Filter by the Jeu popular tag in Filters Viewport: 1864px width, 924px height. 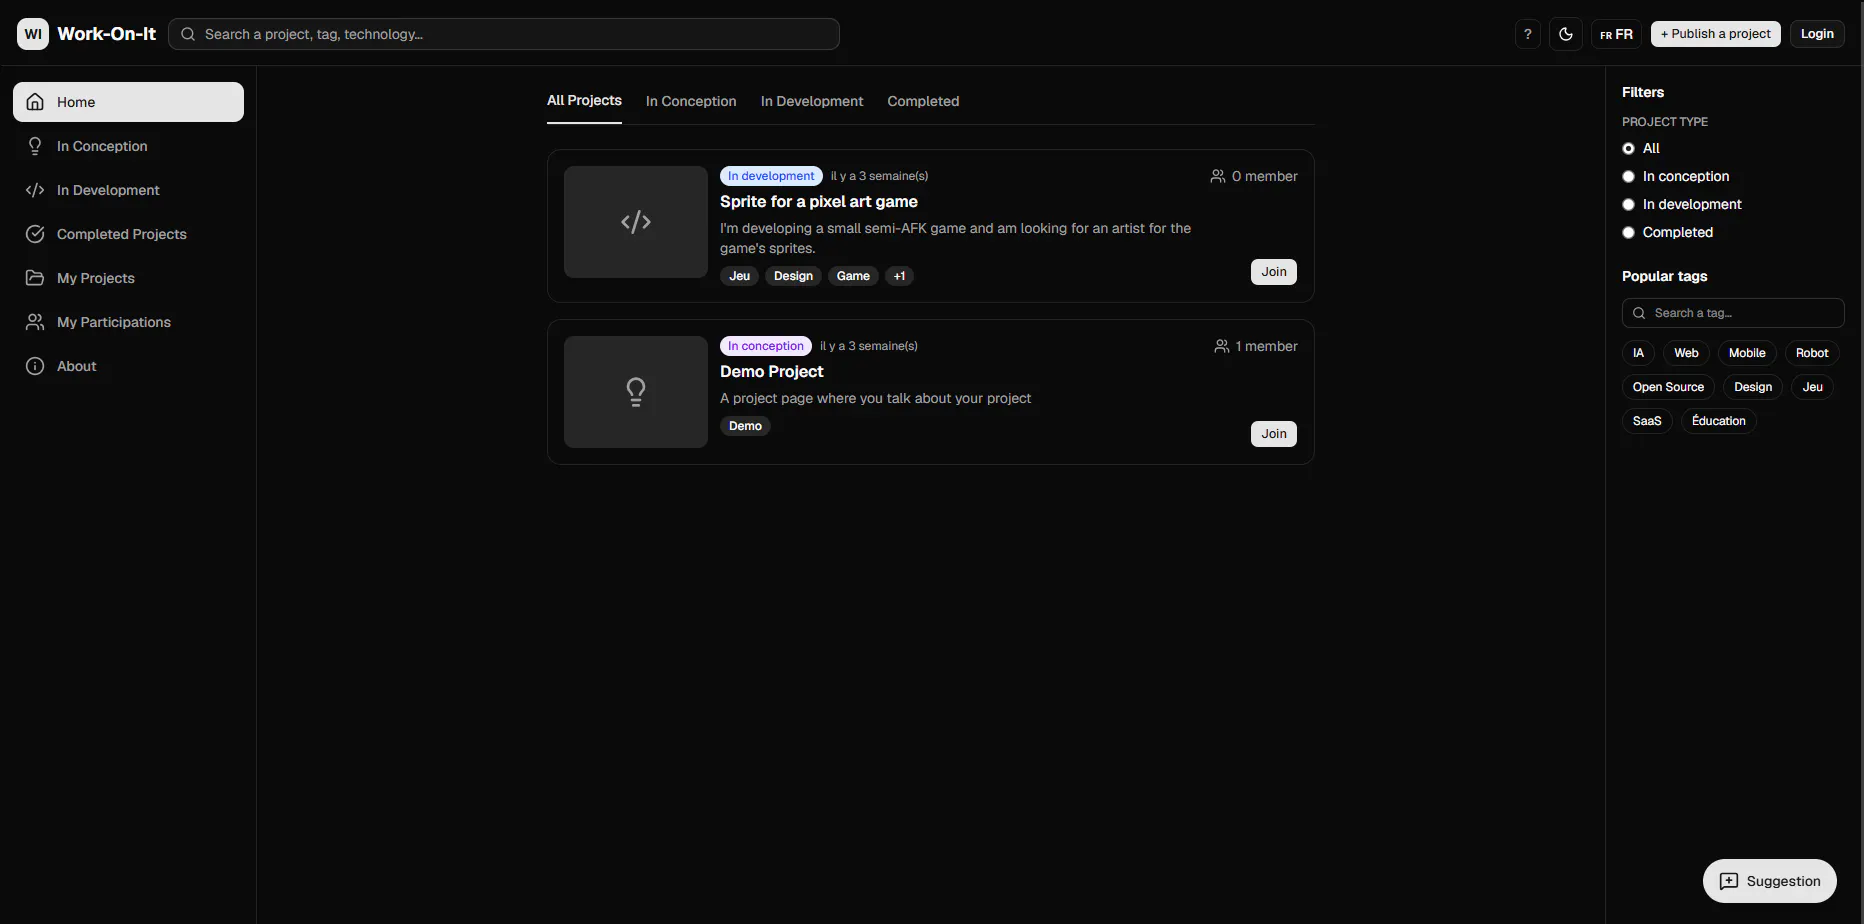pyautogui.click(x=1812, y=387)
